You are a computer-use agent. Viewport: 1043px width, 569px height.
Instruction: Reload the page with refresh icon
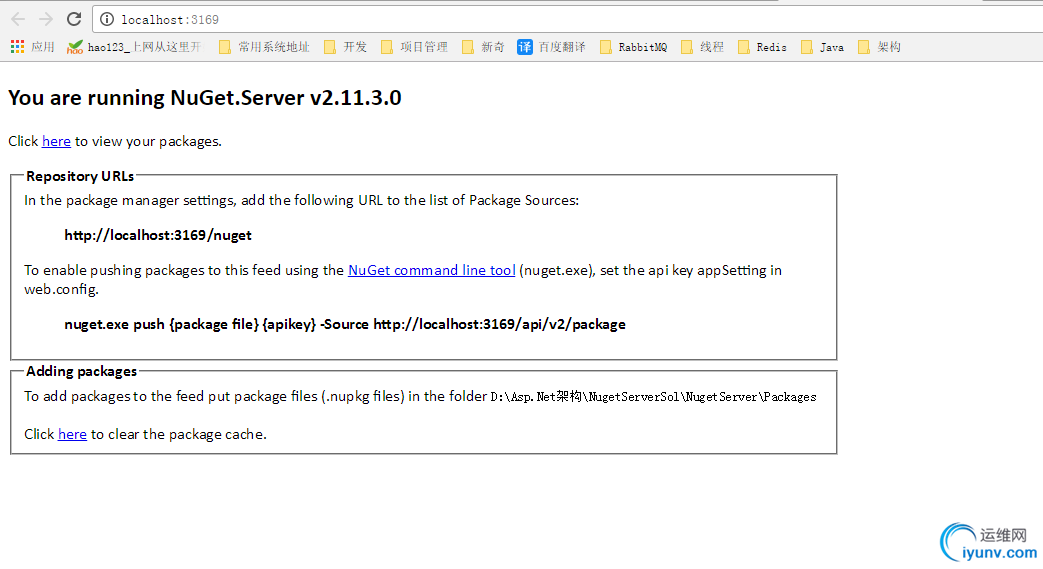point(74,19)
